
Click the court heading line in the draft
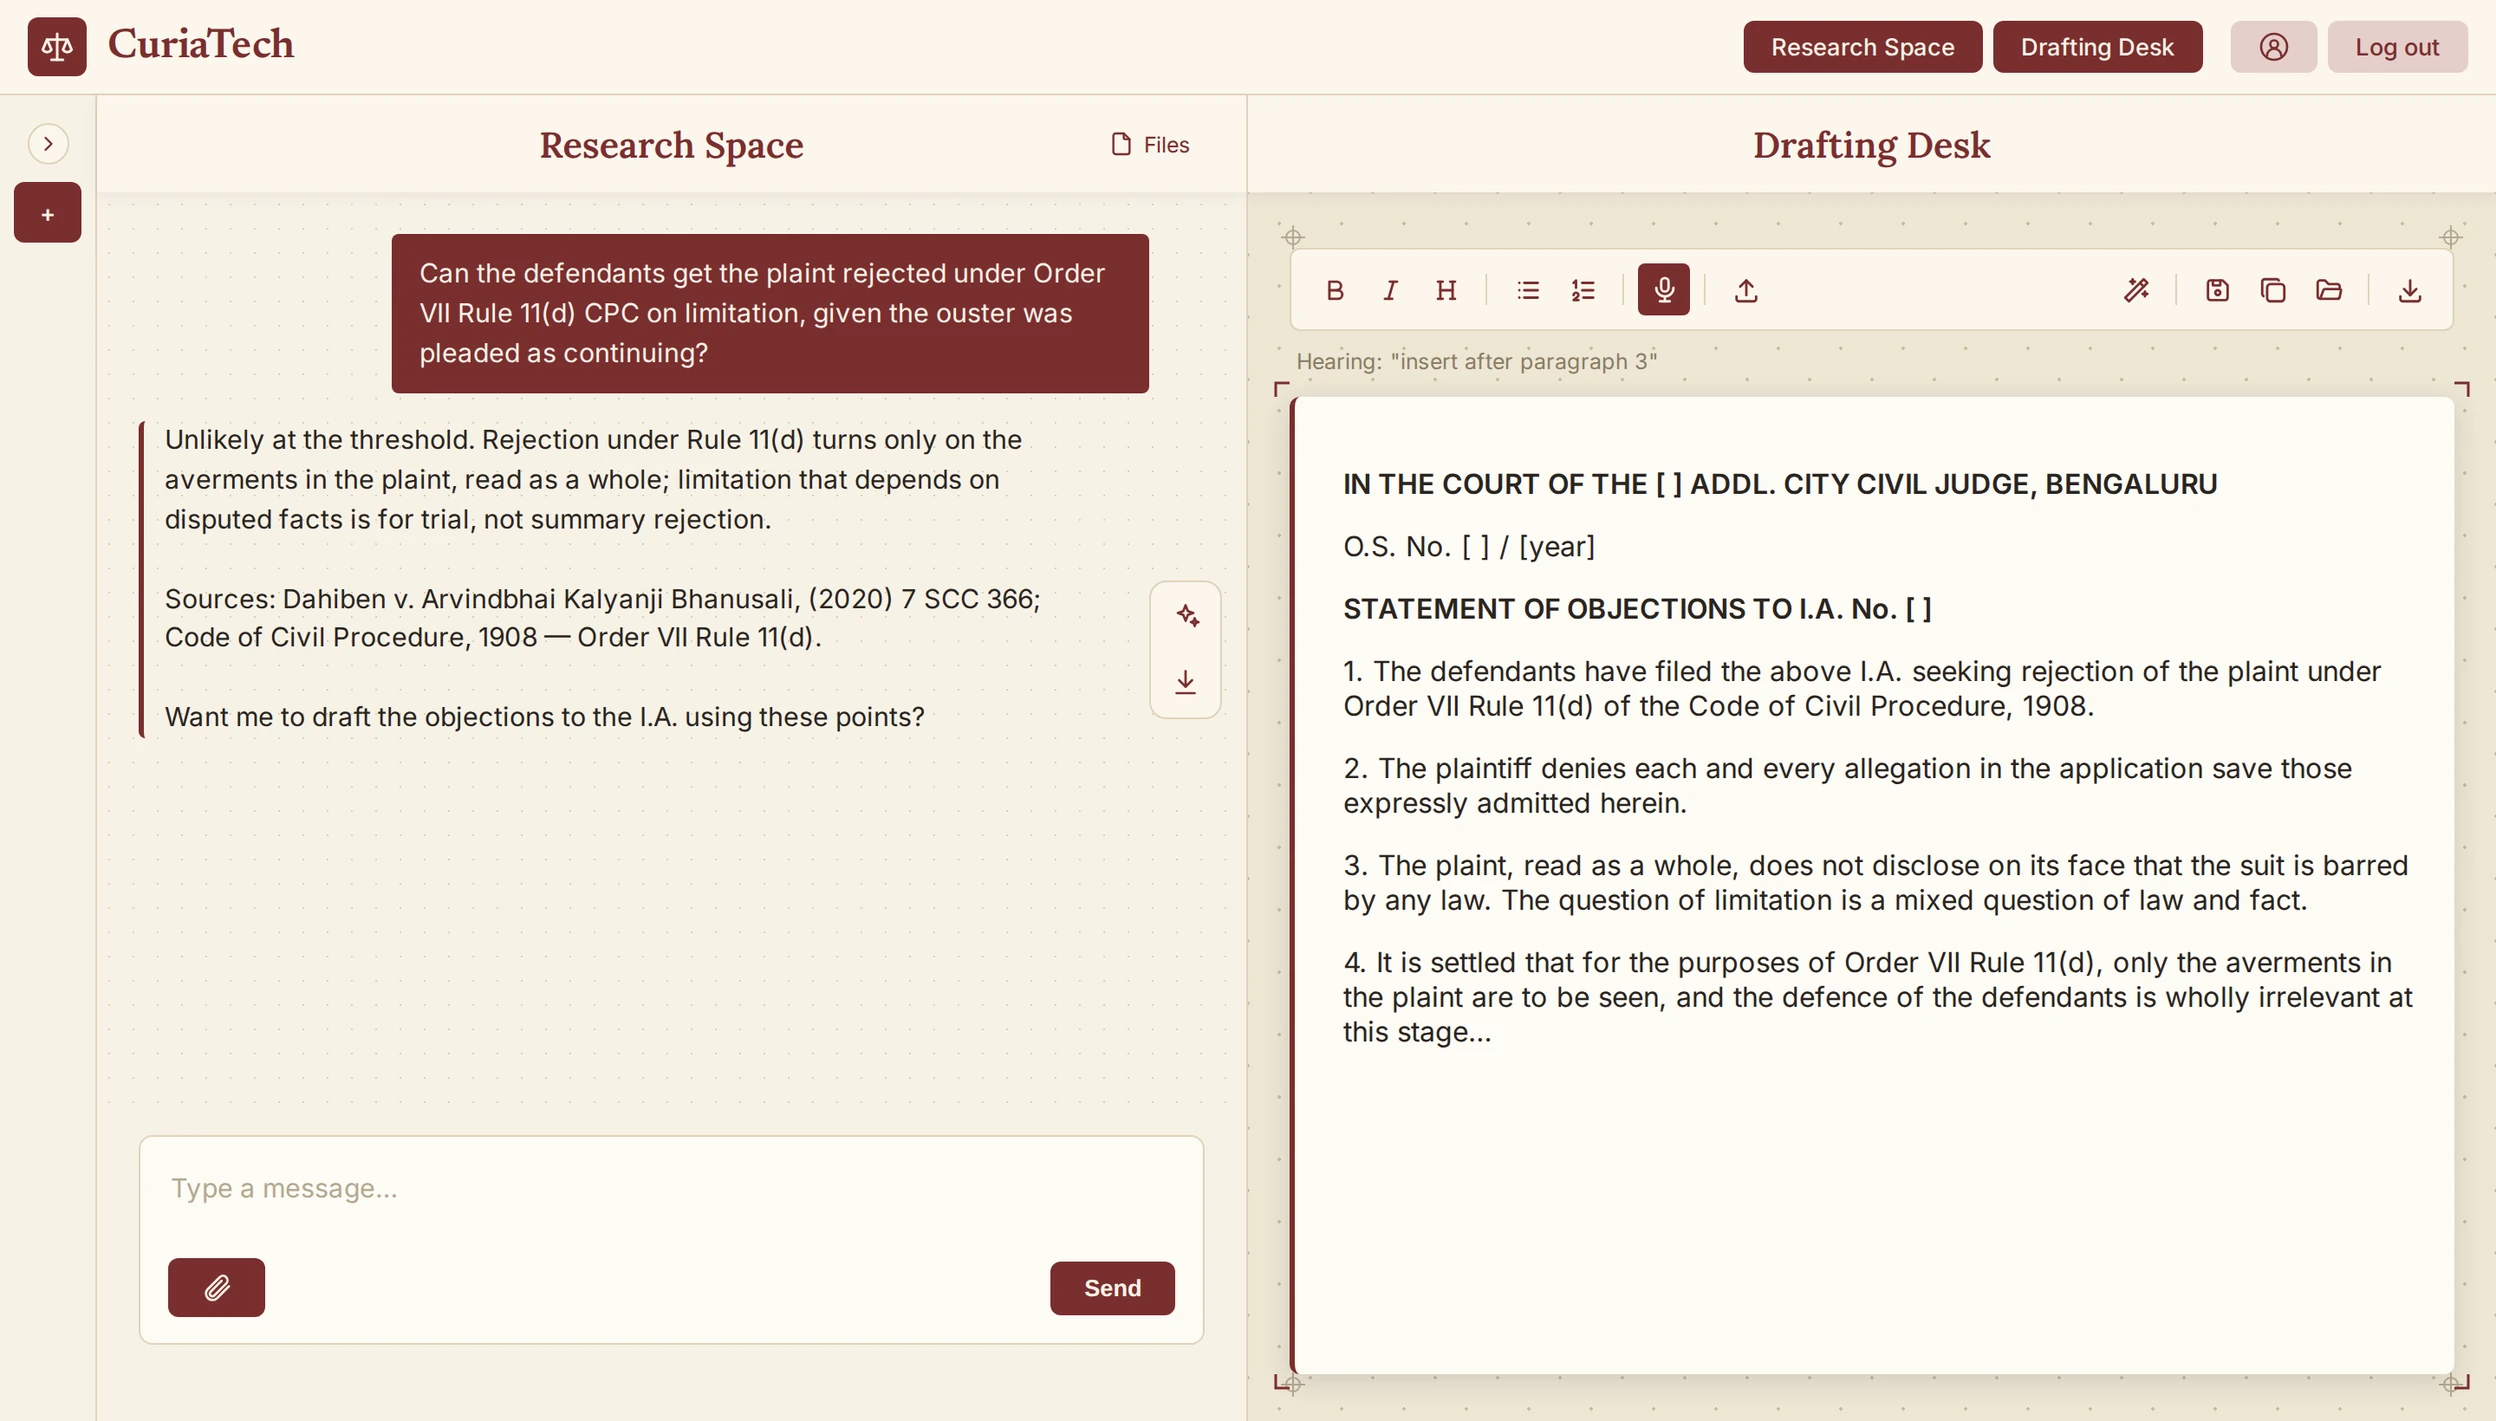pyautogui.click(x=1780, y=485)
